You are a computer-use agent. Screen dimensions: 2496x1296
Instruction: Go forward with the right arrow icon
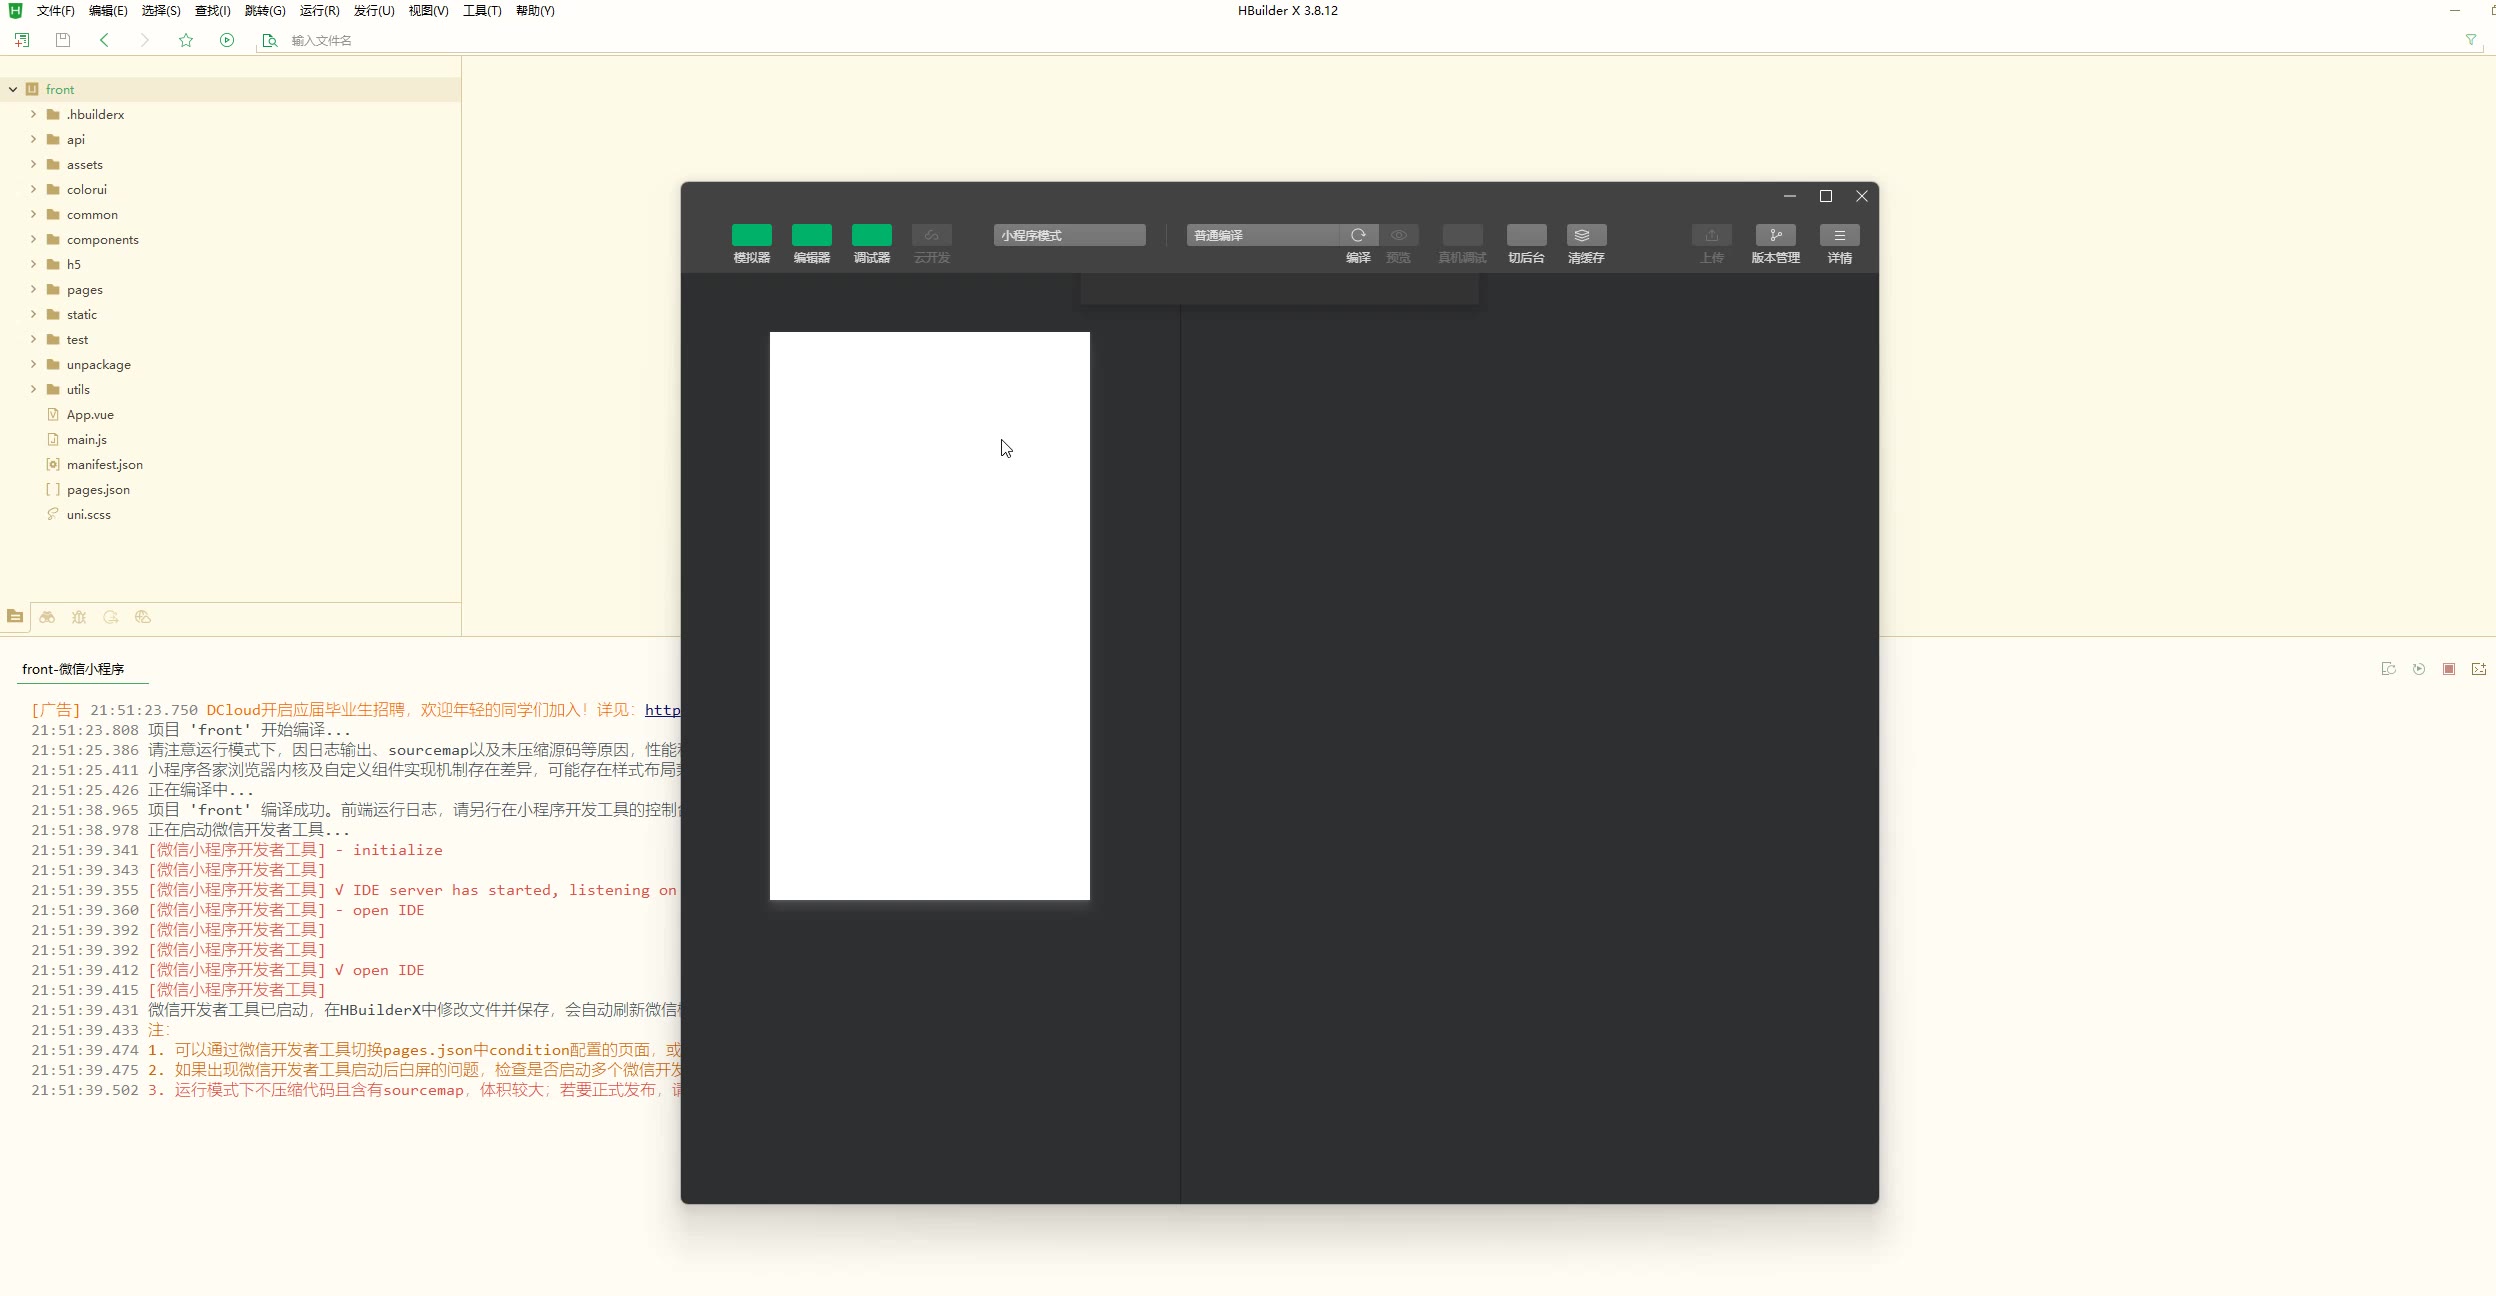click(x=145, y=40)
